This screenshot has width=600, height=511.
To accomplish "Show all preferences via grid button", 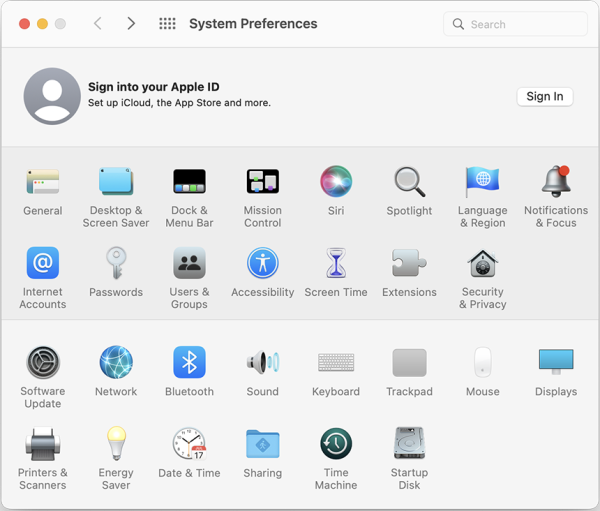I will coord(167,24).
